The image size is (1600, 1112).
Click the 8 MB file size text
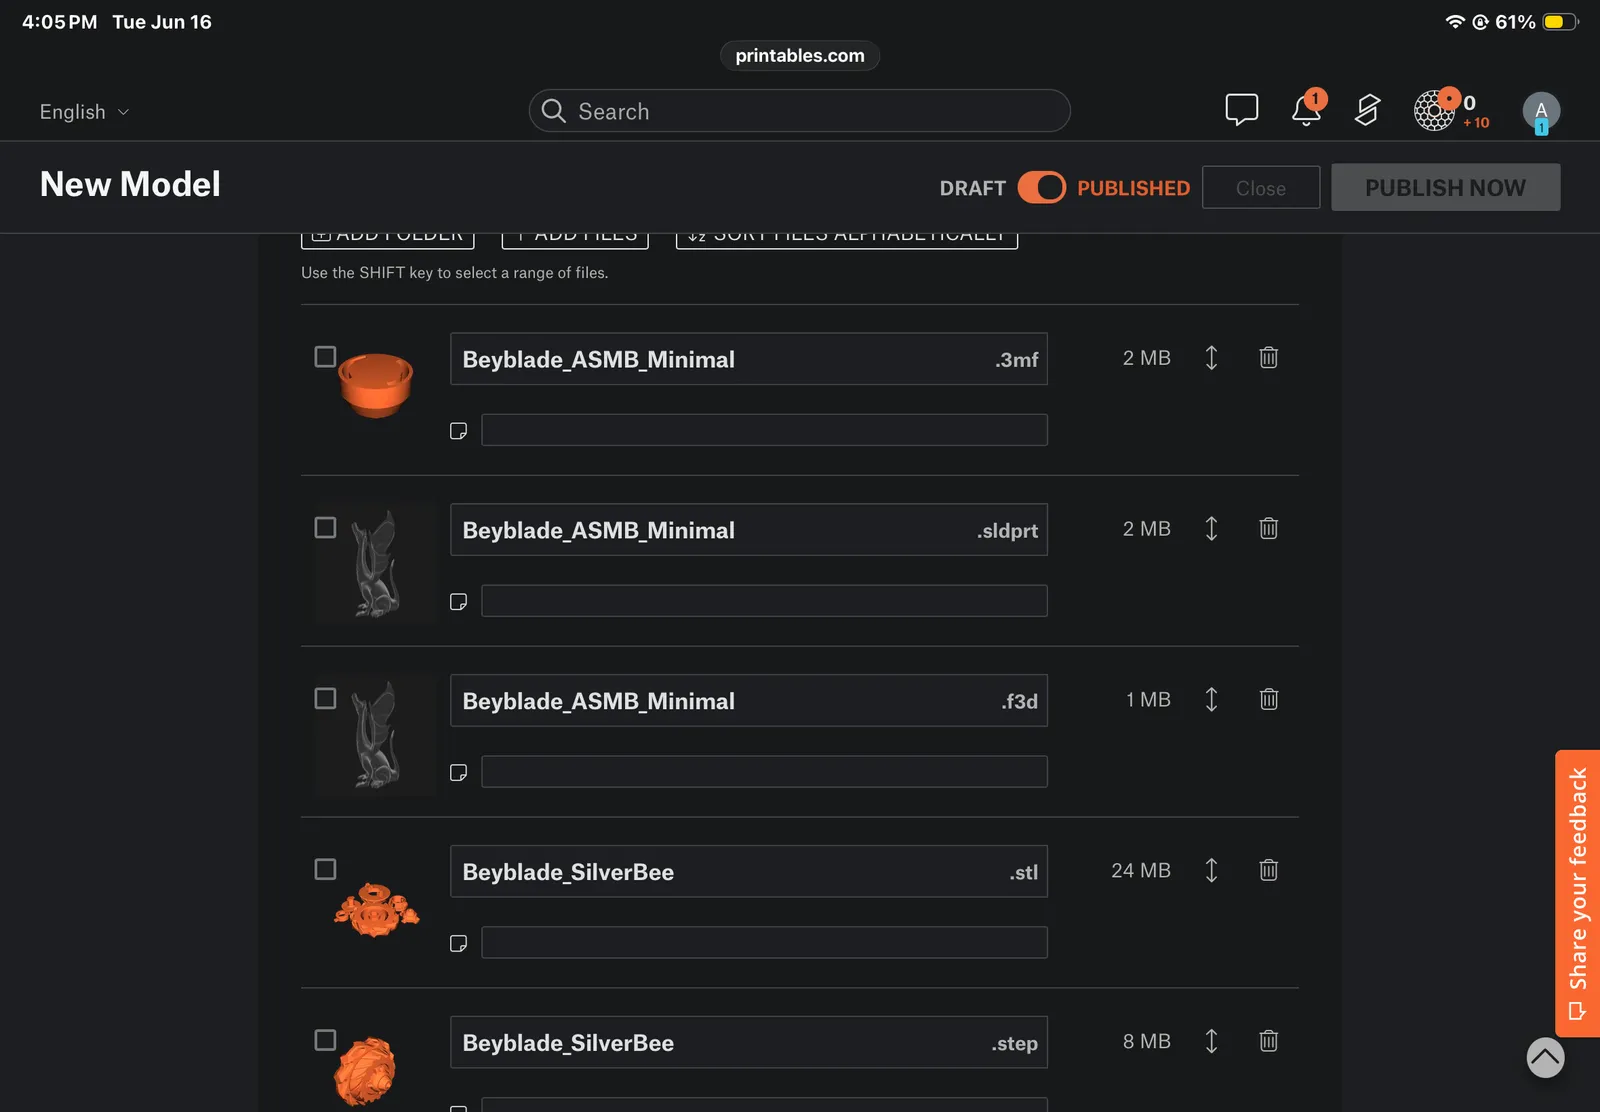pos(1146,1042)
